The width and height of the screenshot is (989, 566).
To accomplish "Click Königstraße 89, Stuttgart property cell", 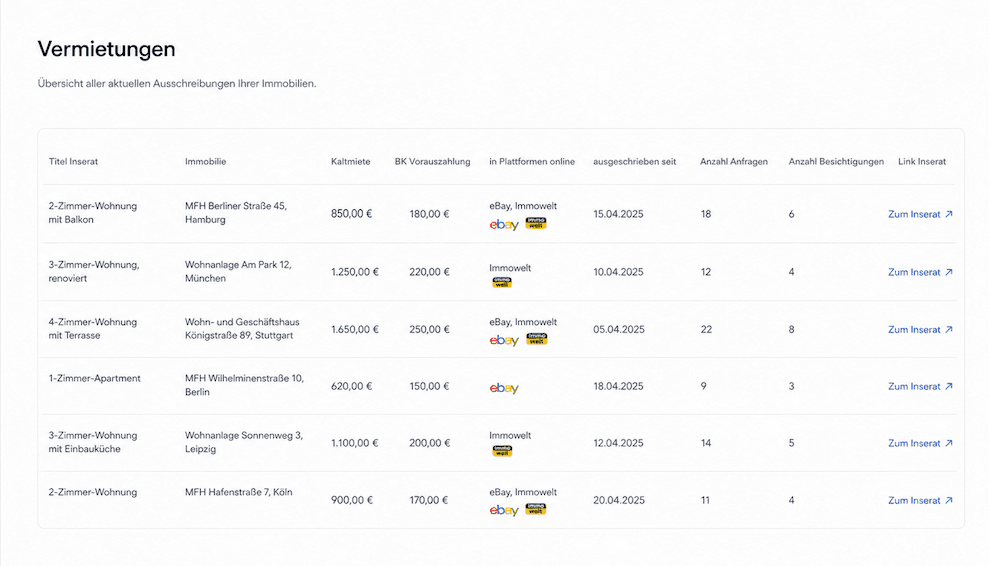I will (x=242, y=329).
